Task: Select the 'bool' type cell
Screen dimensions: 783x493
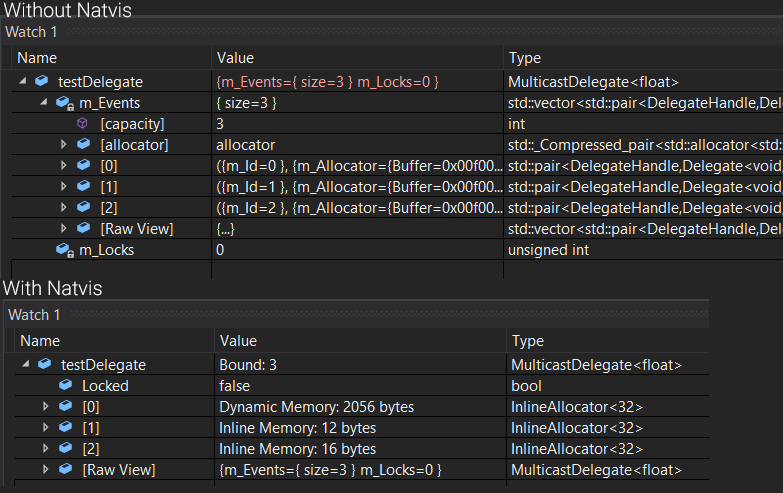Action: 526,386
